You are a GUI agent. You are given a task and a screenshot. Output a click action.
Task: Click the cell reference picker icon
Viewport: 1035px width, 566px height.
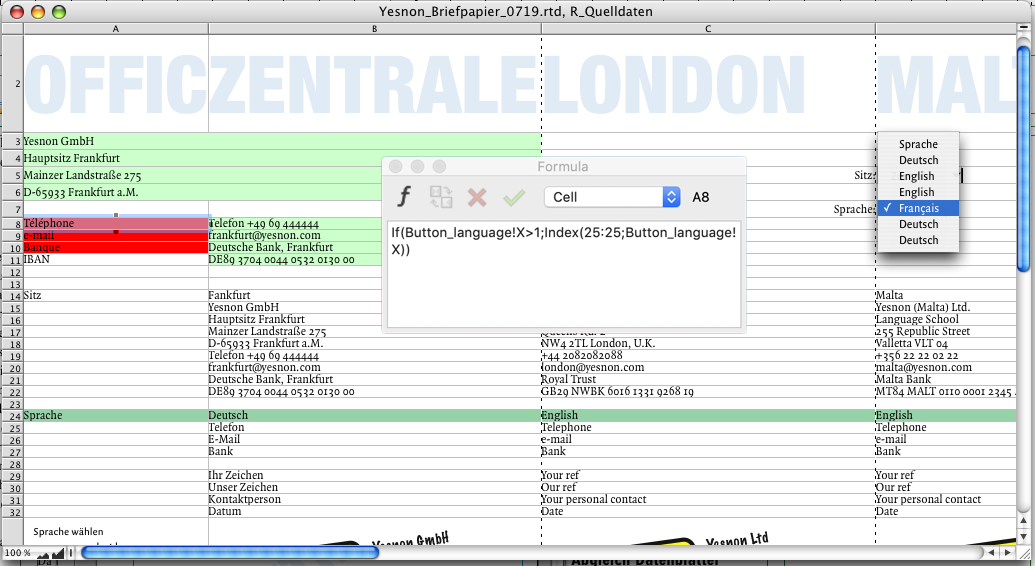pos(441,197)
